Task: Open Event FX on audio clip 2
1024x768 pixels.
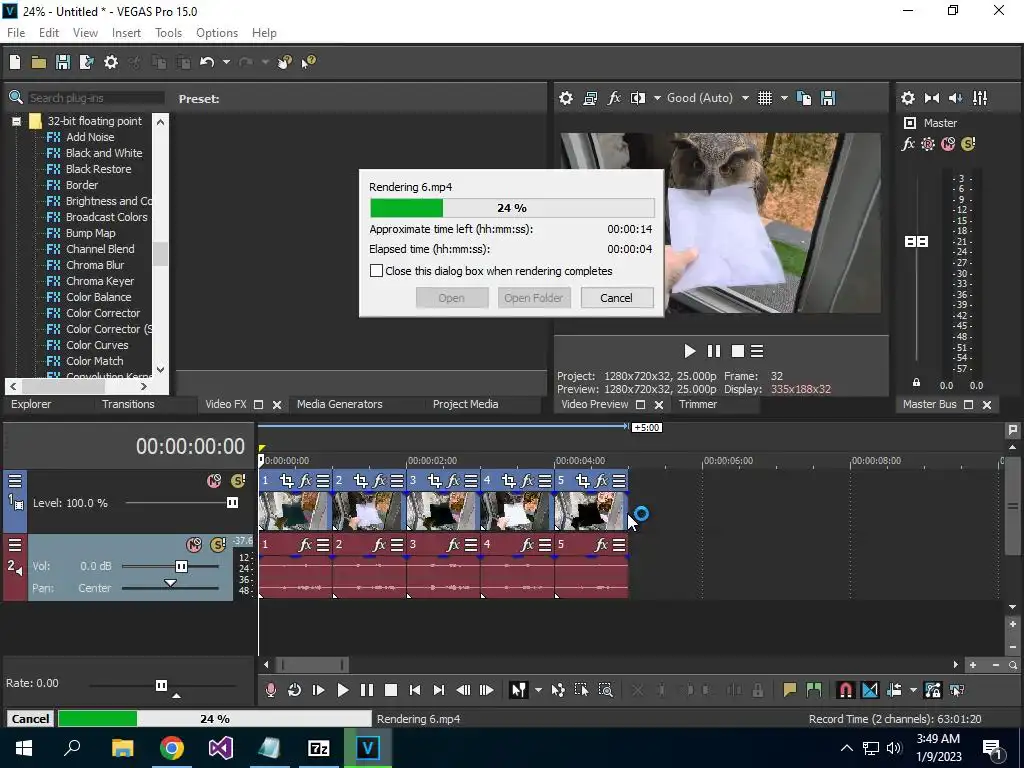Action: click(x=379, y=545)
